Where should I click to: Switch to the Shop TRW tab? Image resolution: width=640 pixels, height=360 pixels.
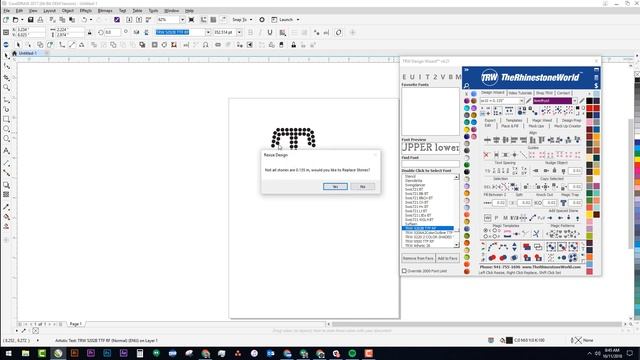tap(544, 93)
